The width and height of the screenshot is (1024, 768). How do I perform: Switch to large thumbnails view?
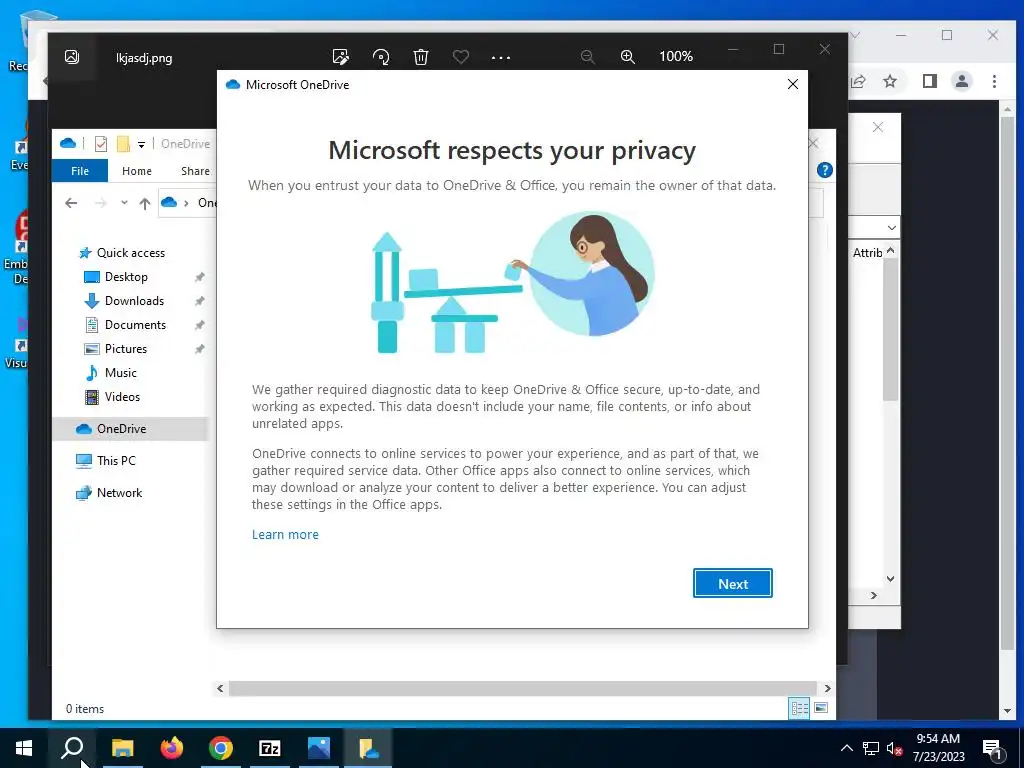[x=822, y=708]
